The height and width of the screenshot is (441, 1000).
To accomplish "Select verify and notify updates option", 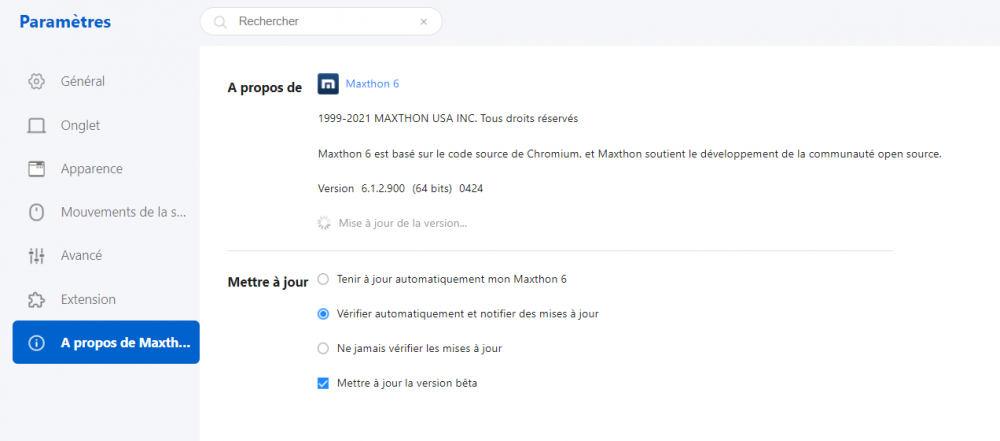I will tap(323, 313).
